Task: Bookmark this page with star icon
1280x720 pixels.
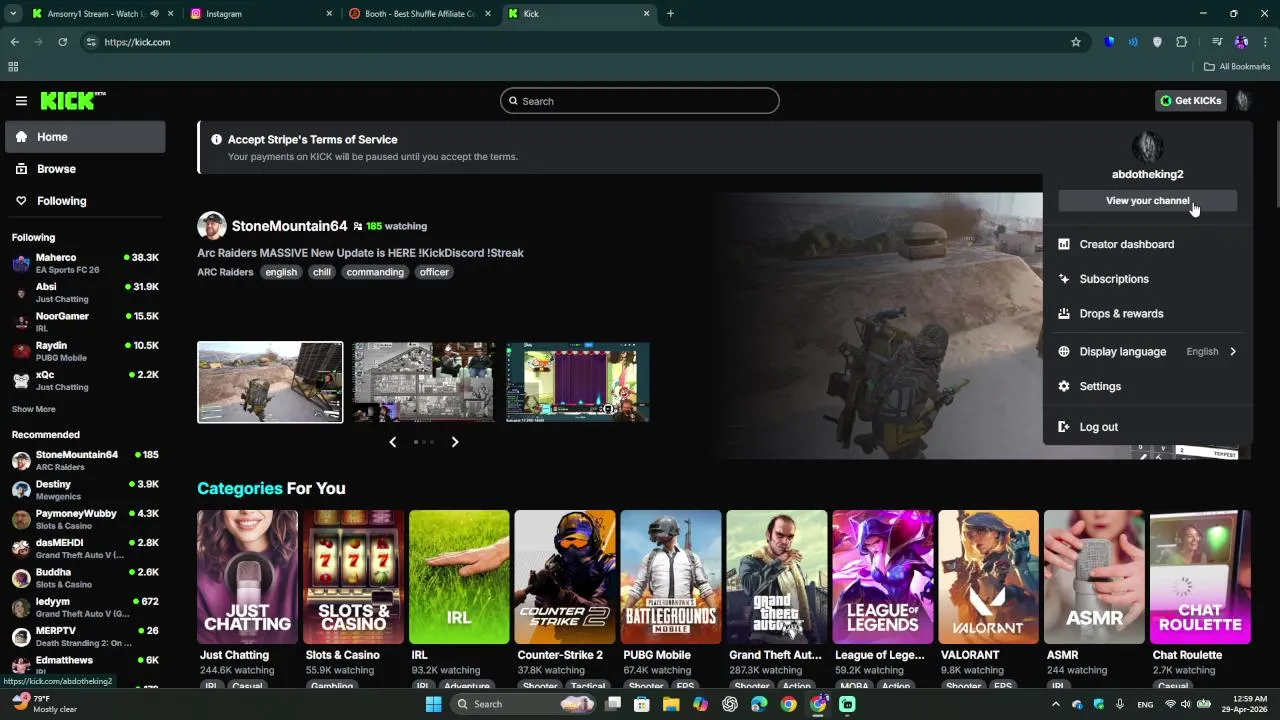Action: pos(1076,42)
